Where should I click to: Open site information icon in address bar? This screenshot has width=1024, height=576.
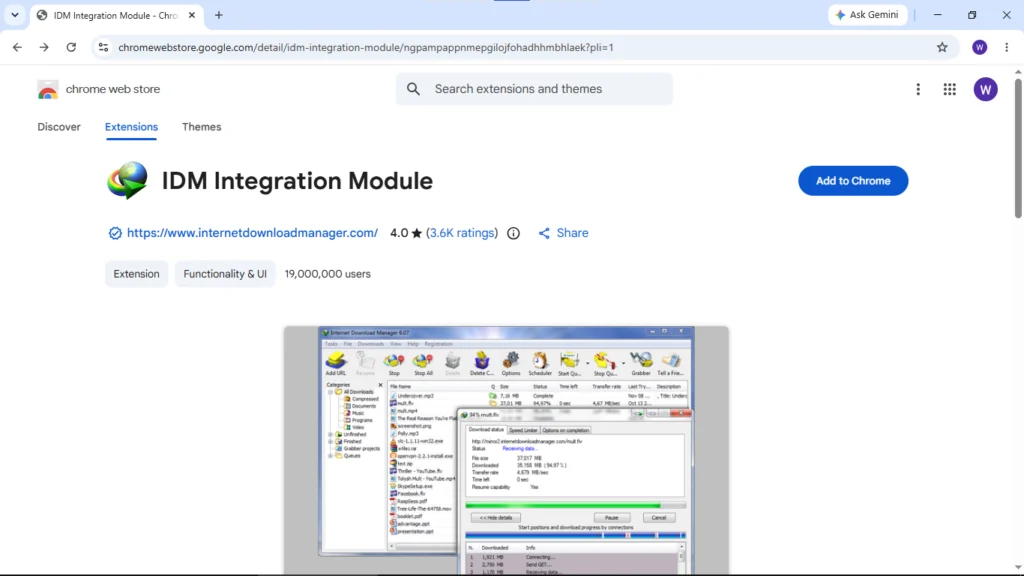point(103,47)
